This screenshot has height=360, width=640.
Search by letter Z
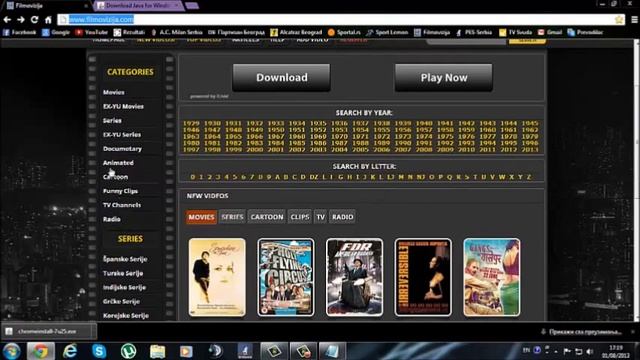(529, 177)
